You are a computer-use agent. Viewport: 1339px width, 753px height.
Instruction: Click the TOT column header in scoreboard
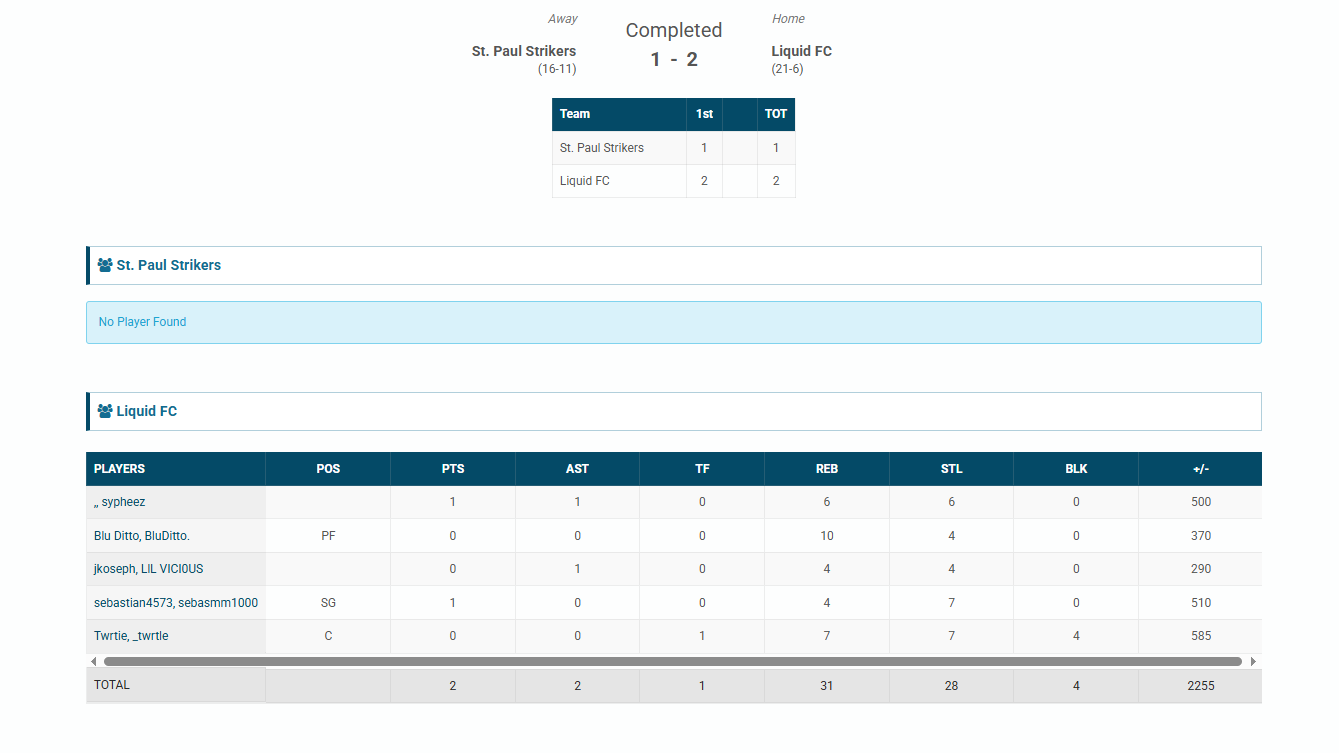point(776,114)
